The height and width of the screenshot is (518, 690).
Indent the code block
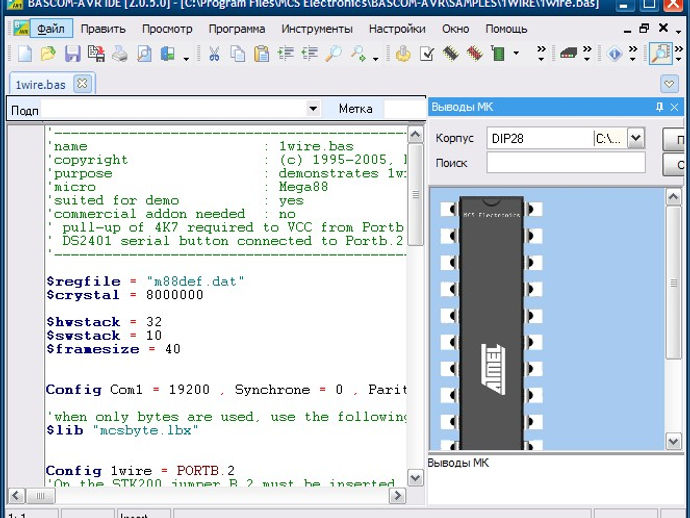click(286, 54)
